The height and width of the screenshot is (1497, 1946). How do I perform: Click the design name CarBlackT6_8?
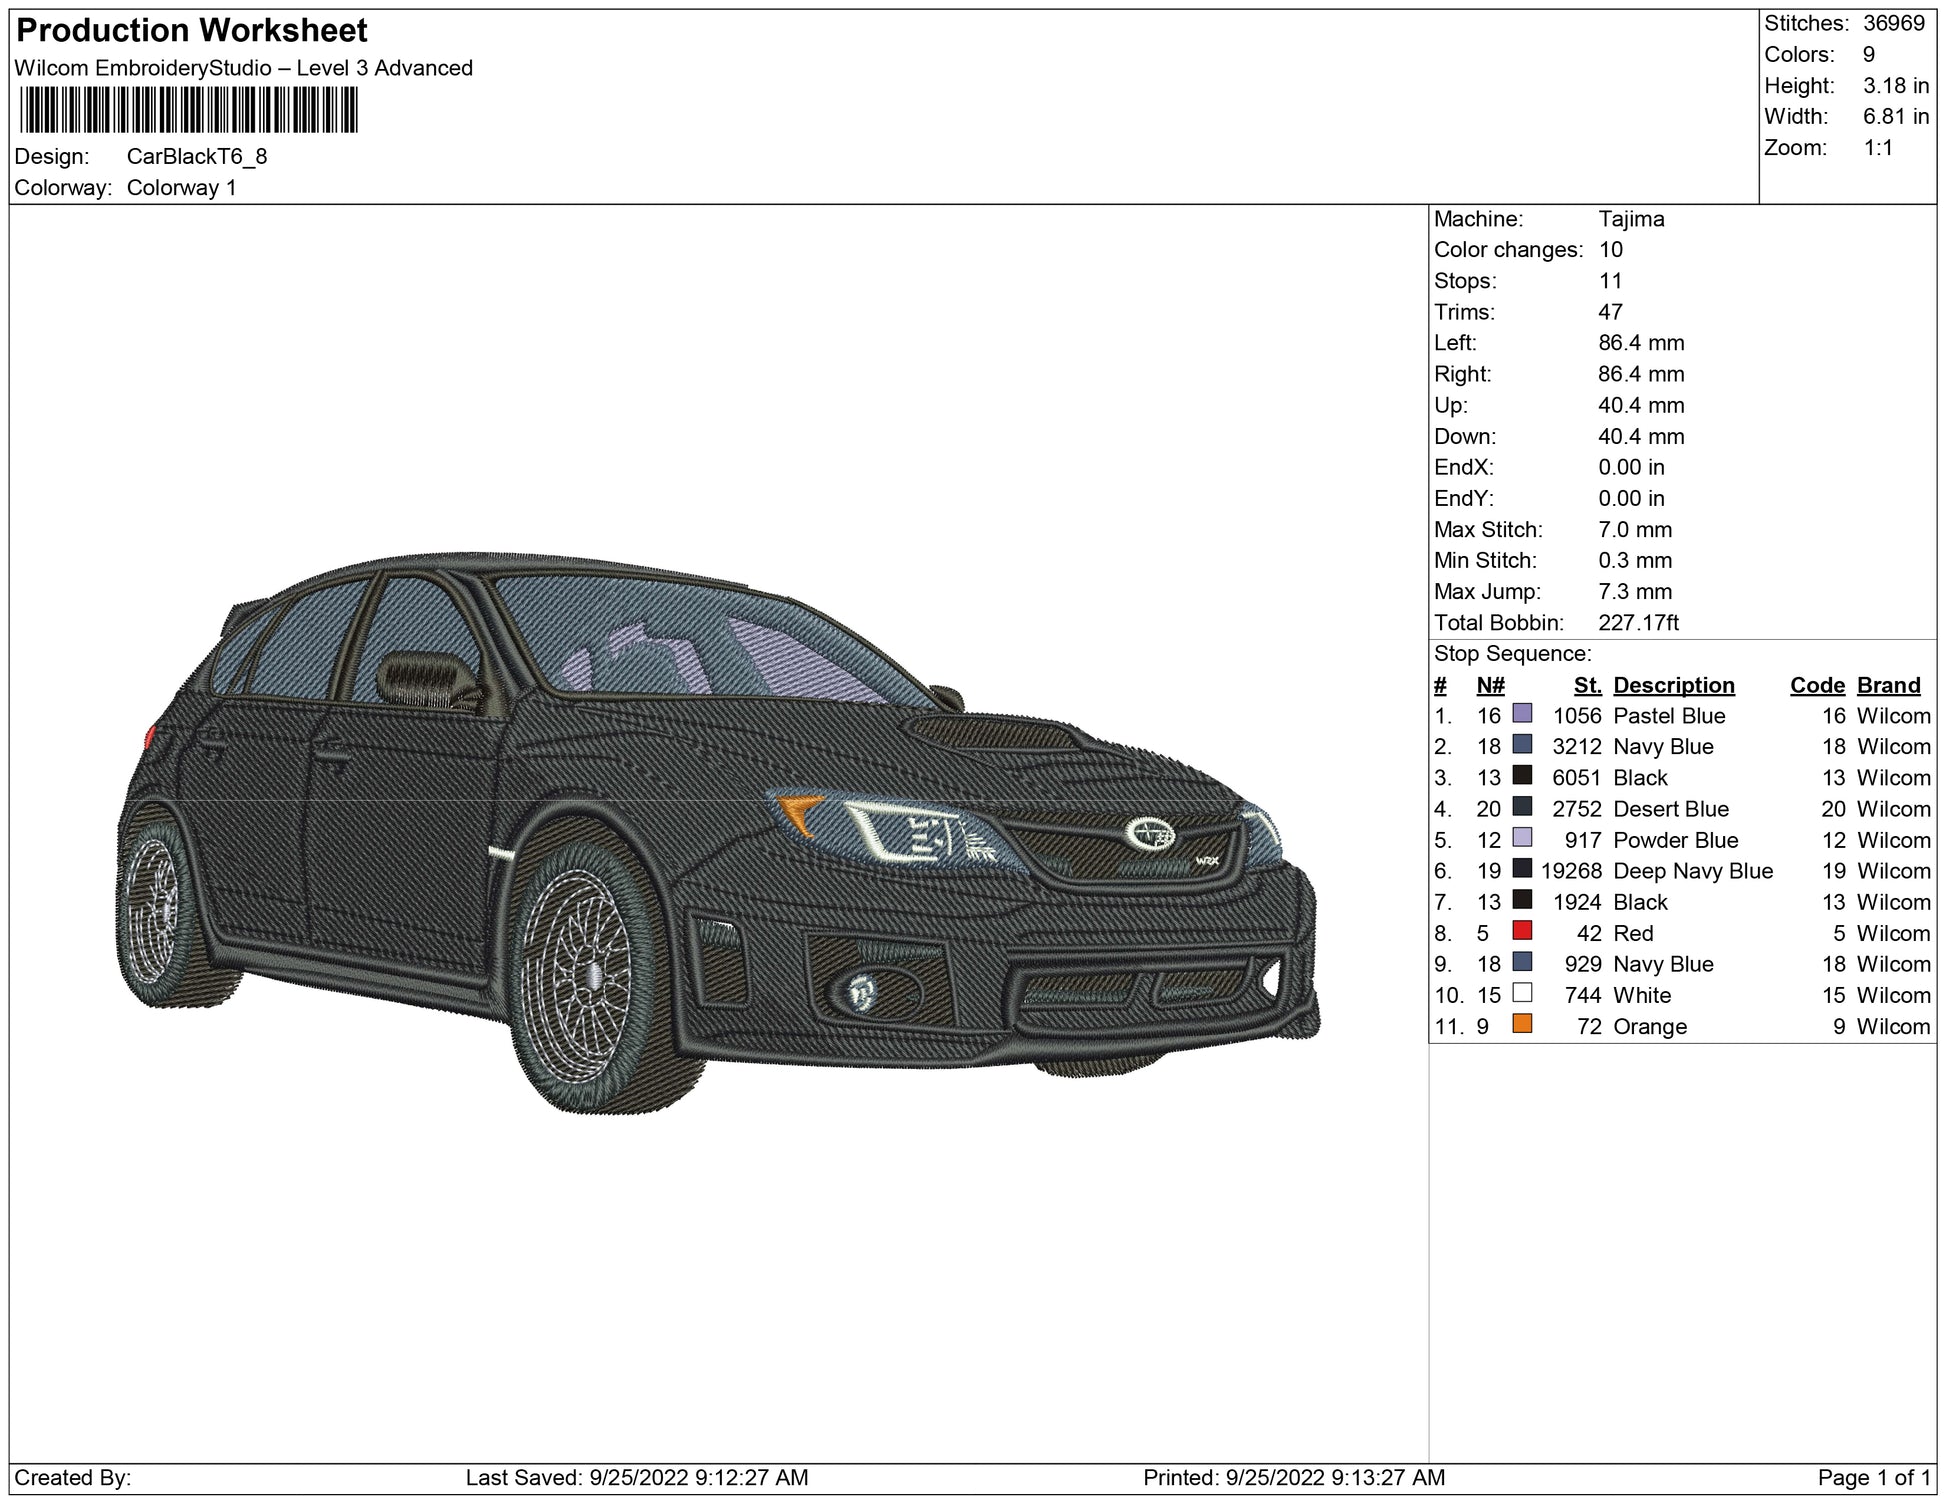[197, 157]
